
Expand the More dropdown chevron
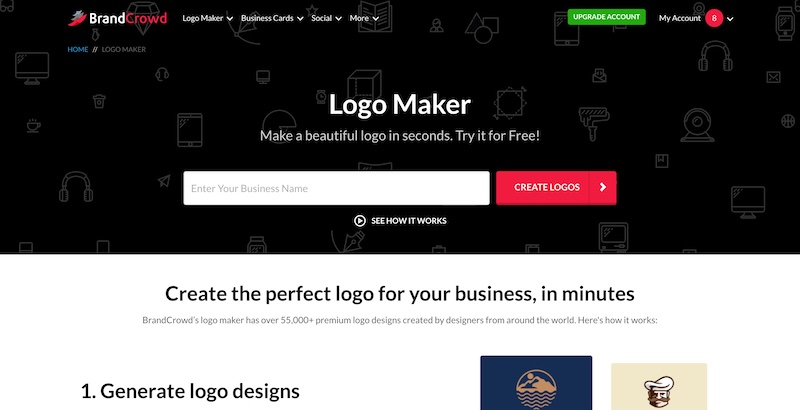[376, 19]
